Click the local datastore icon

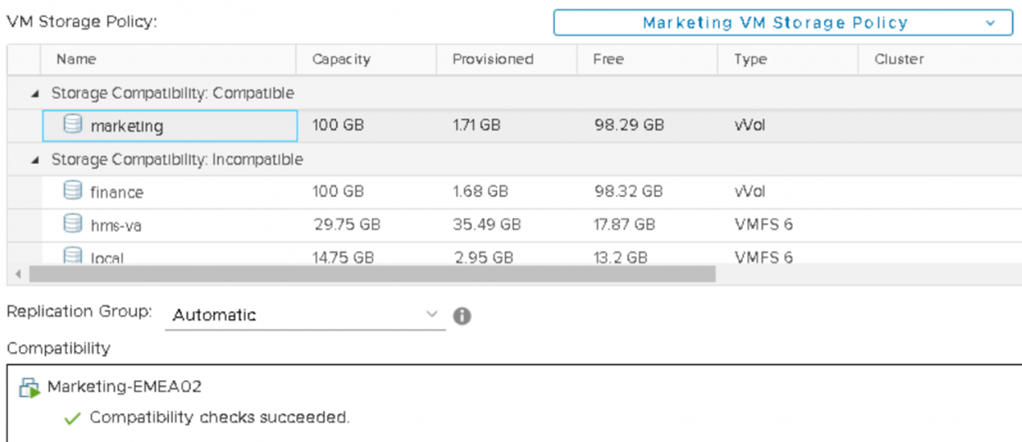pyautogui.click(x=73, y=256)
